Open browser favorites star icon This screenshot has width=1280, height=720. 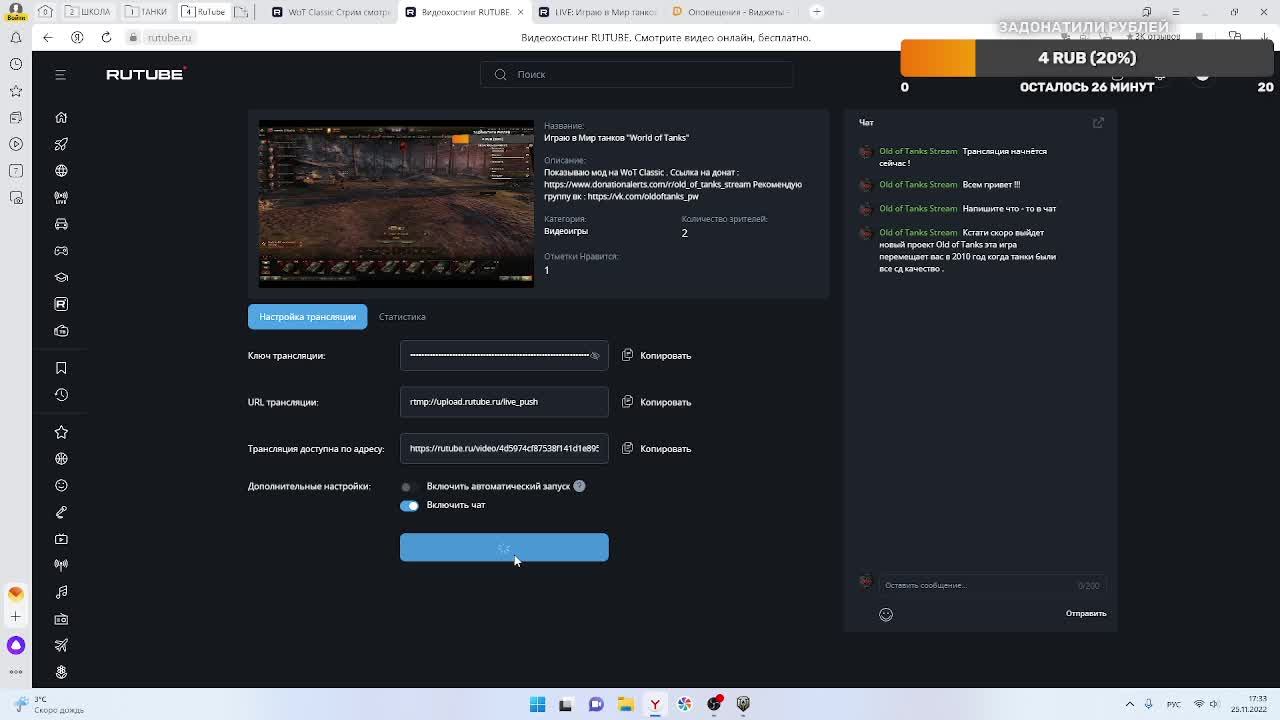[16, 91]
